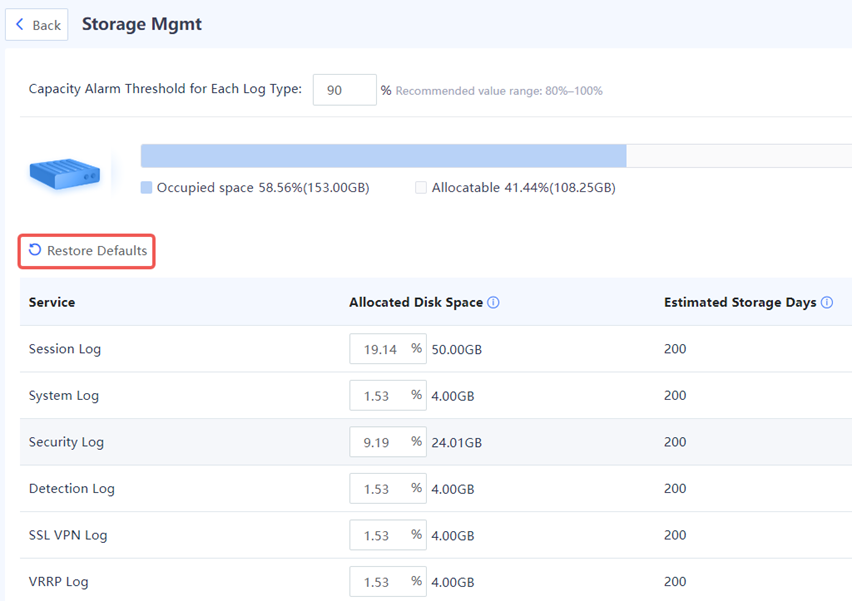Open info icon beside Allocated Disk Space
This screenshot has width=852, height=601.
tap(493, 303)
